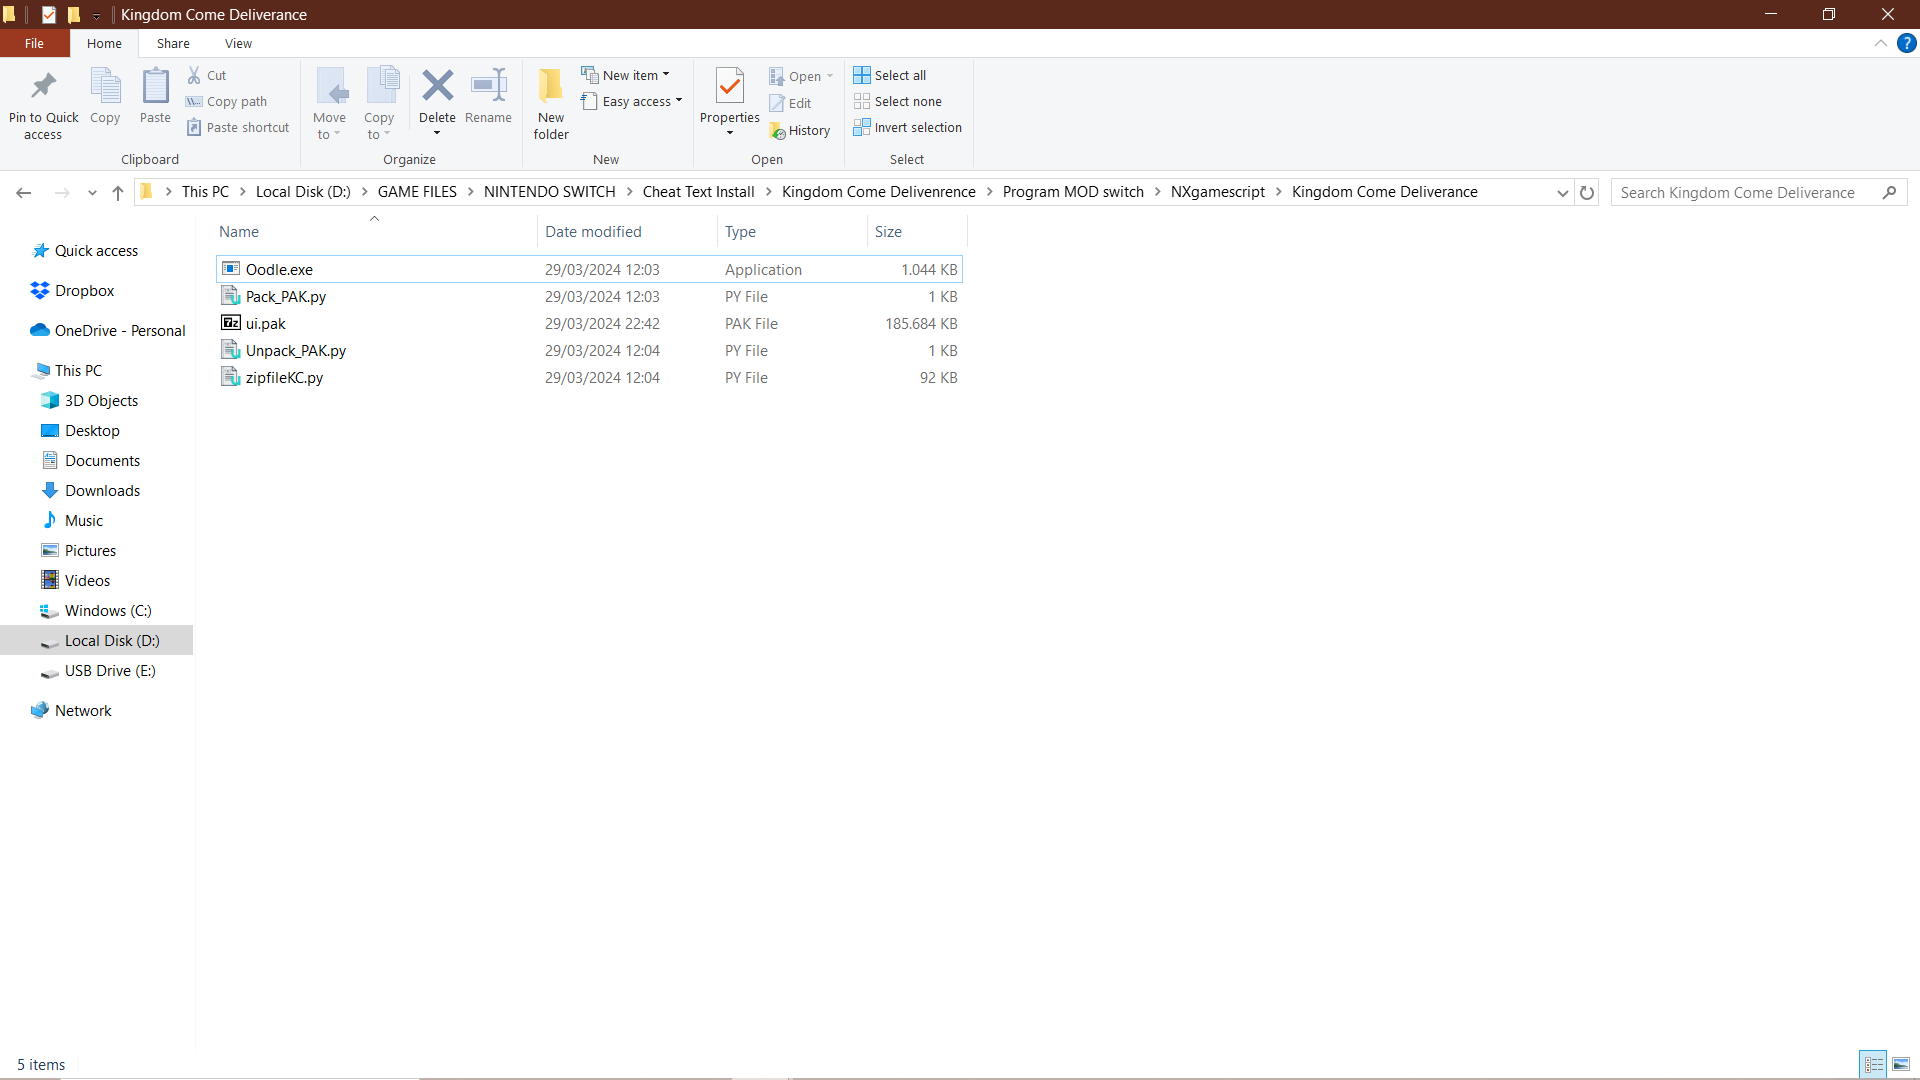Navigate to Program MOD switch breadcrumb
This screenshot has width=1920, height=1080.
(1073, 192)
